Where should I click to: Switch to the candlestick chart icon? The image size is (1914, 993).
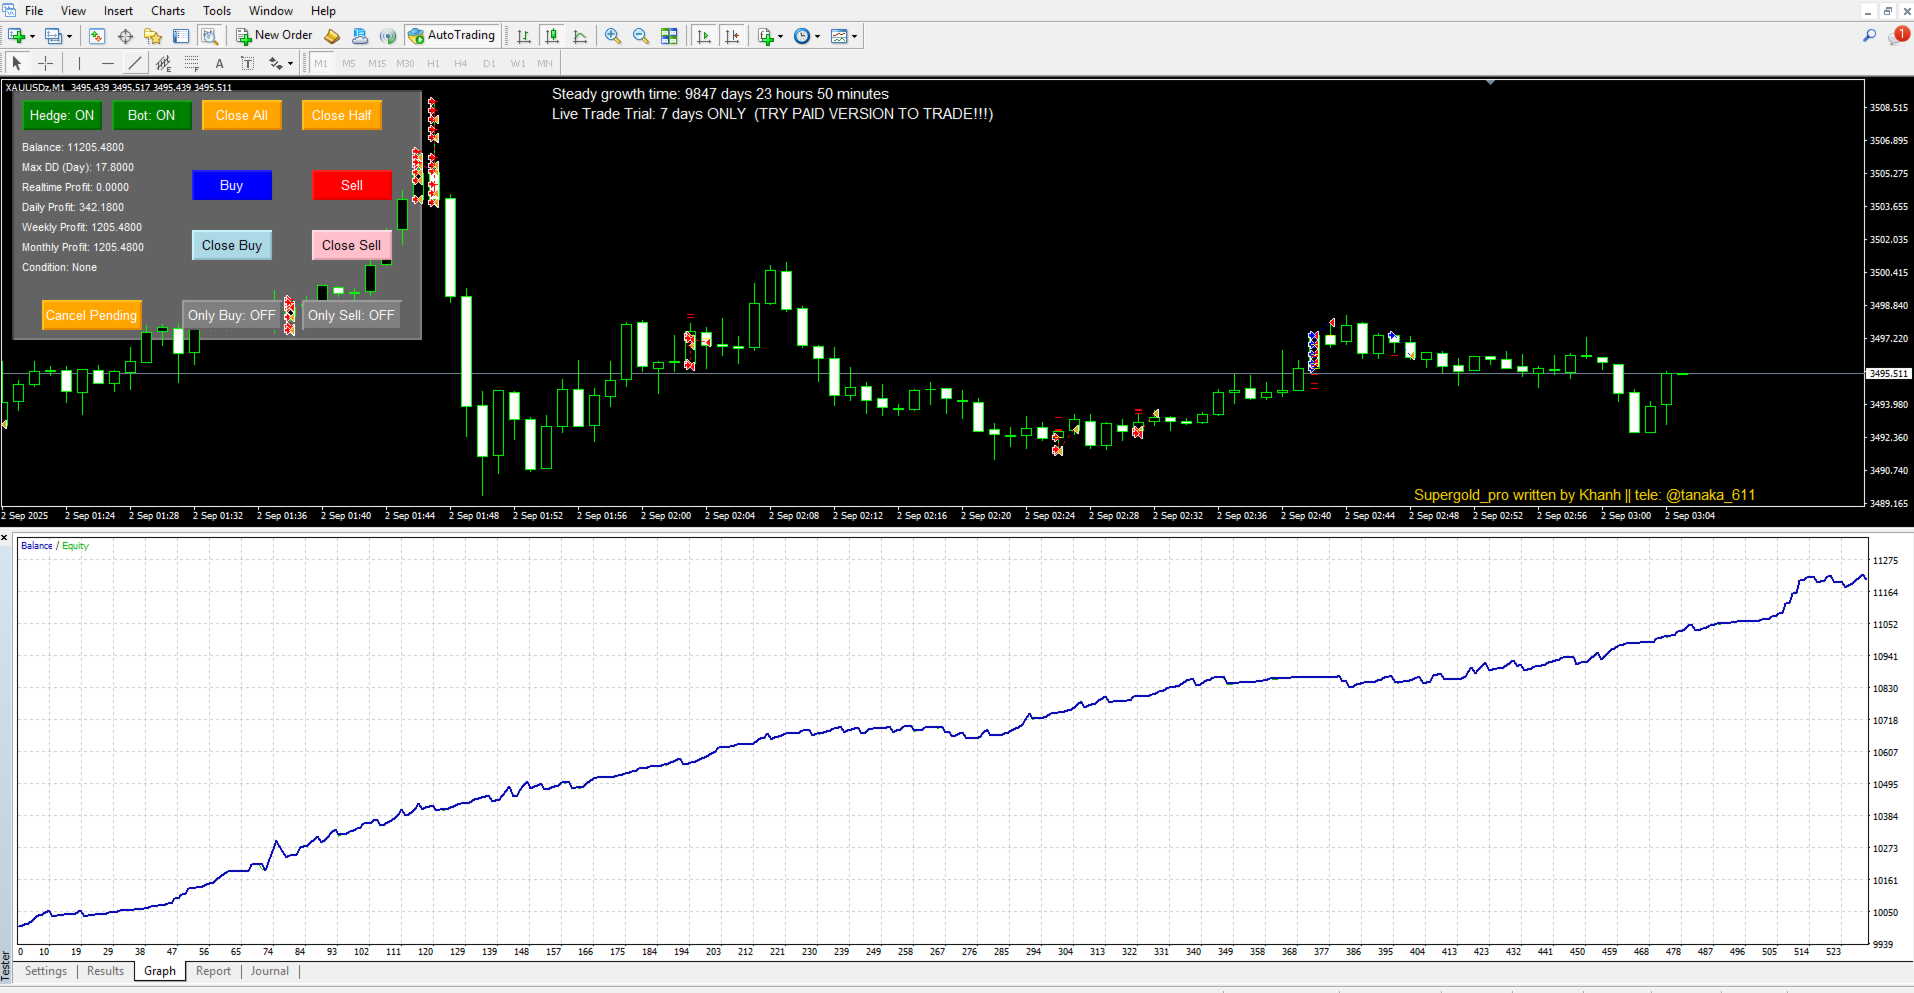[552, 36]
